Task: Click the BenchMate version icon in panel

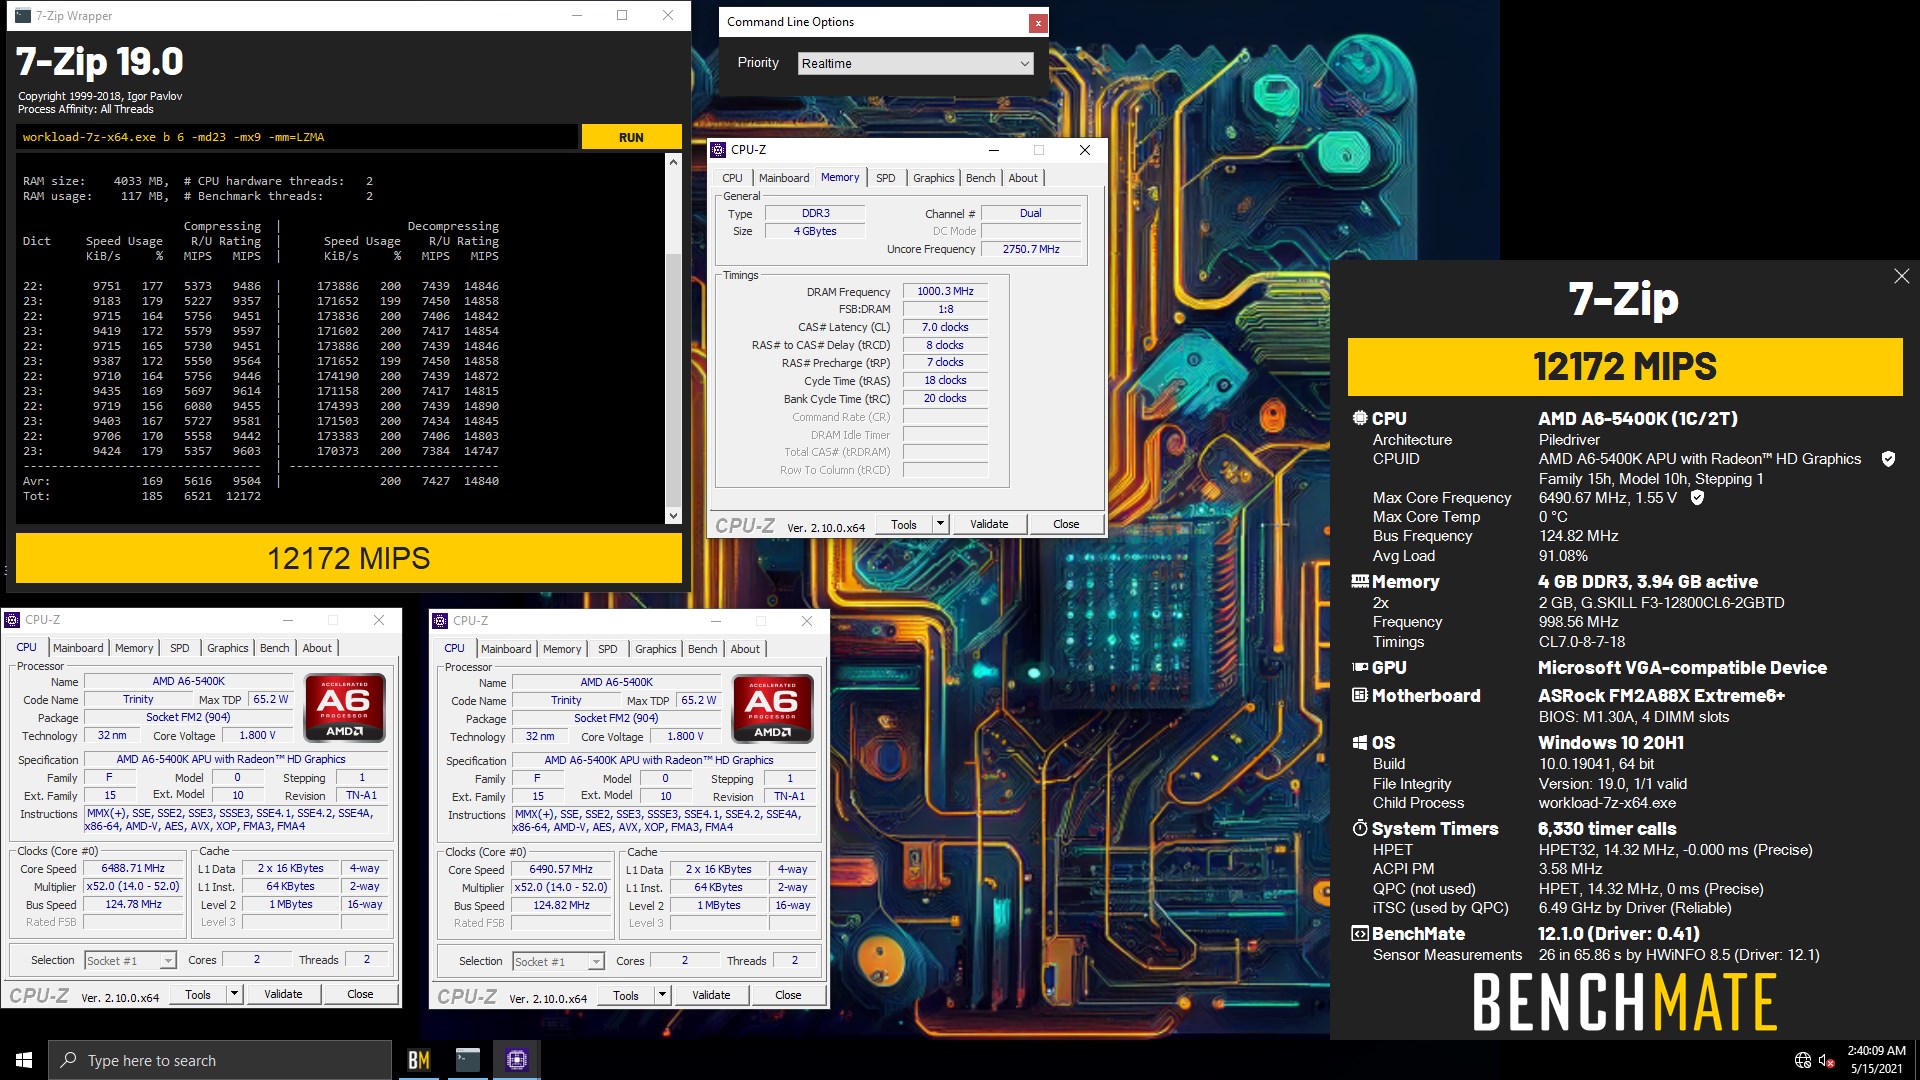Action: pos(1359,933)
